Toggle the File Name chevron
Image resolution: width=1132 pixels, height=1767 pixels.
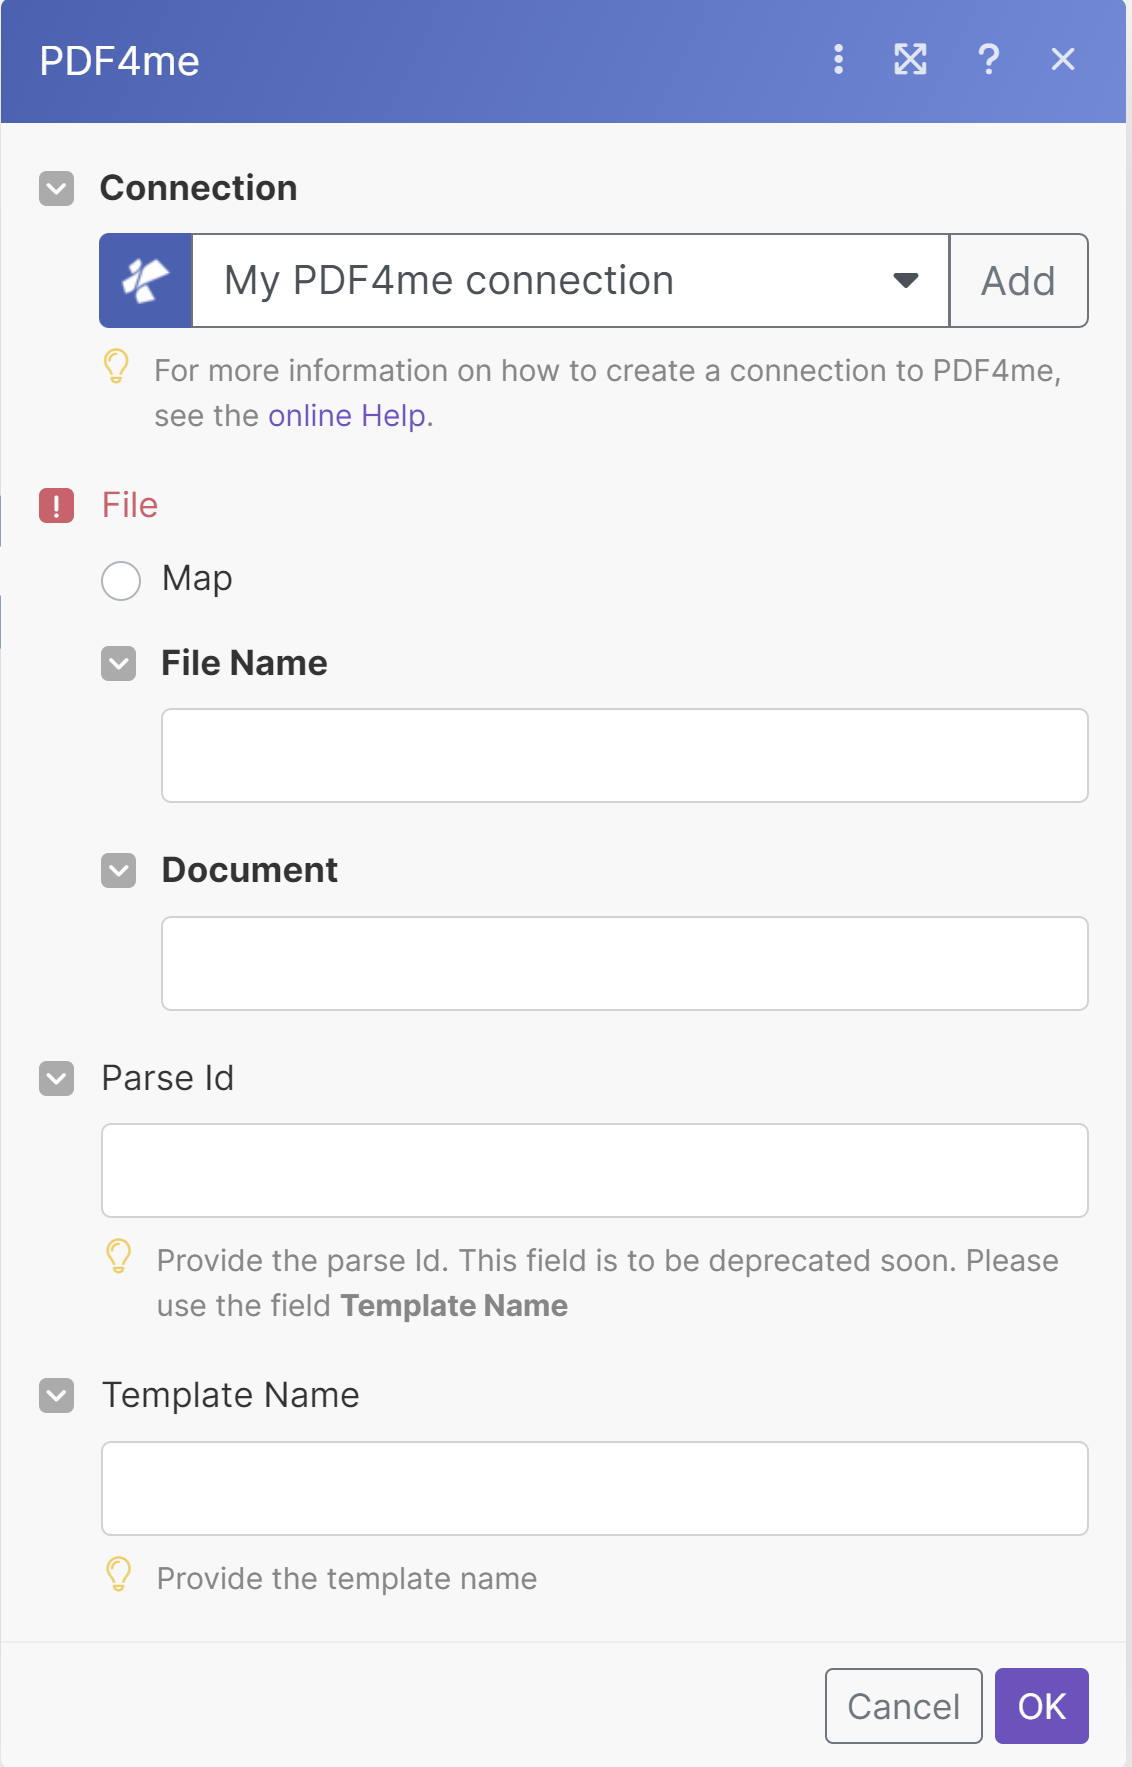tap(119, 663)
